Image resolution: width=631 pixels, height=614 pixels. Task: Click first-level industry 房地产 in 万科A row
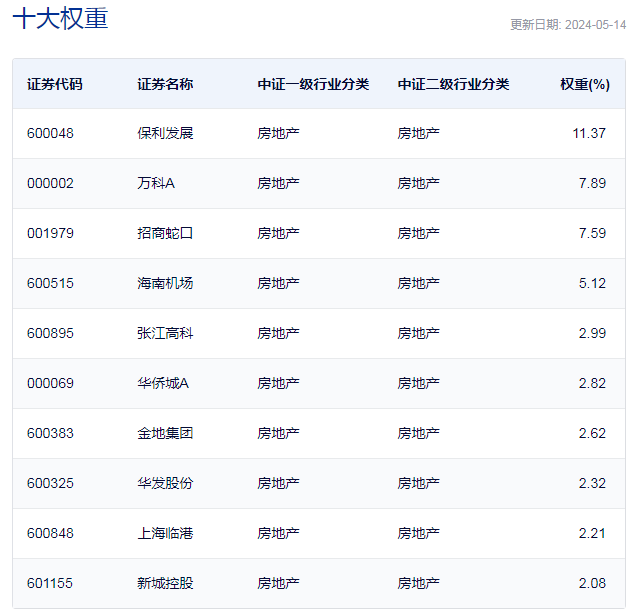tap(278, 183)
